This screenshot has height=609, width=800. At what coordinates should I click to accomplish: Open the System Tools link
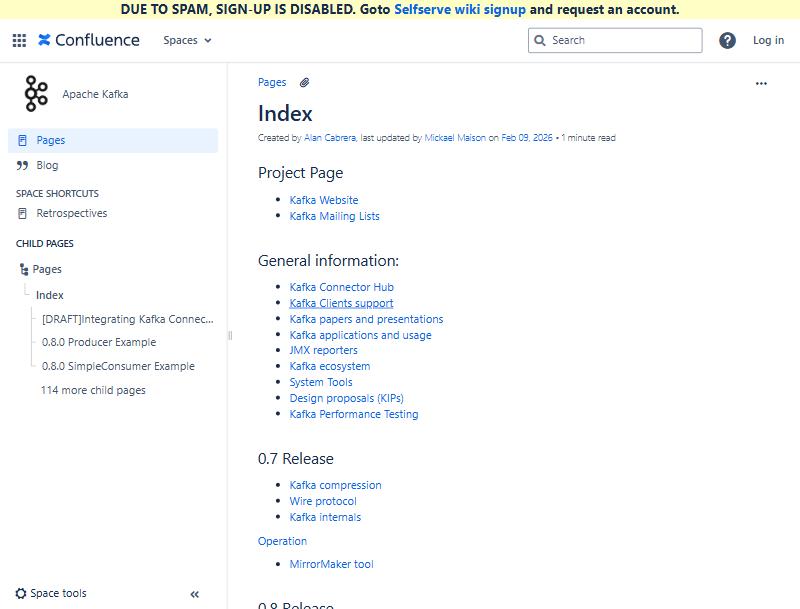(321, 382)
